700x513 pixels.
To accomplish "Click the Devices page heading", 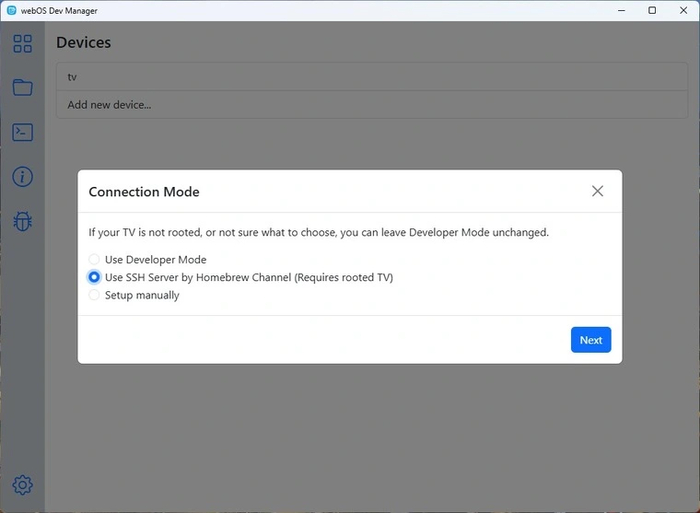I will click(83, 43).
